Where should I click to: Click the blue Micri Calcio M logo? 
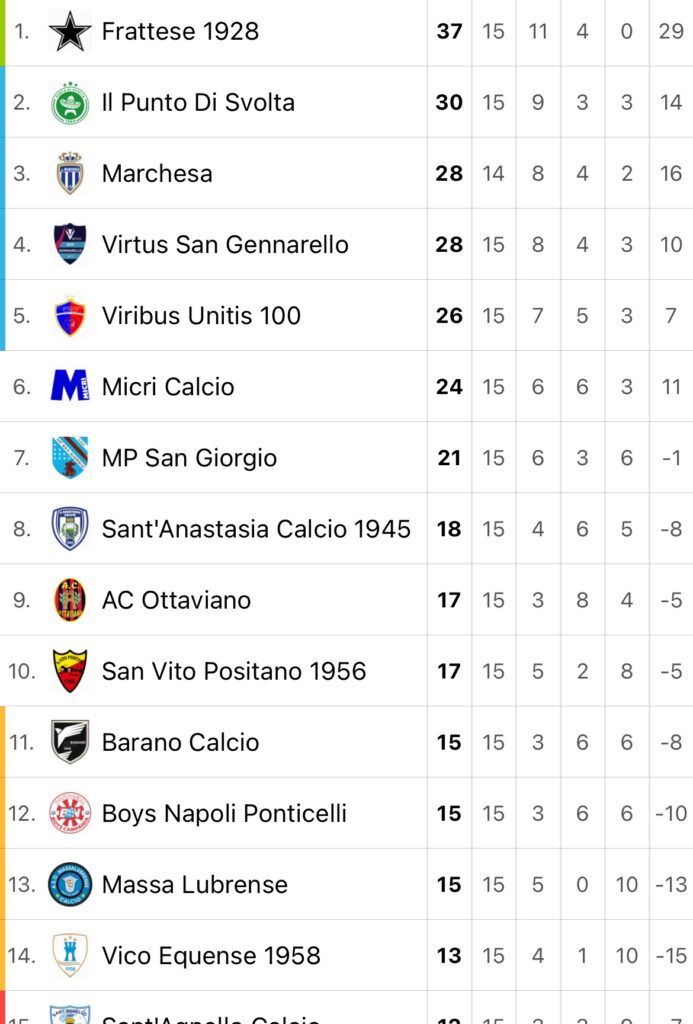pyautogui.click(x=70, y=385)
